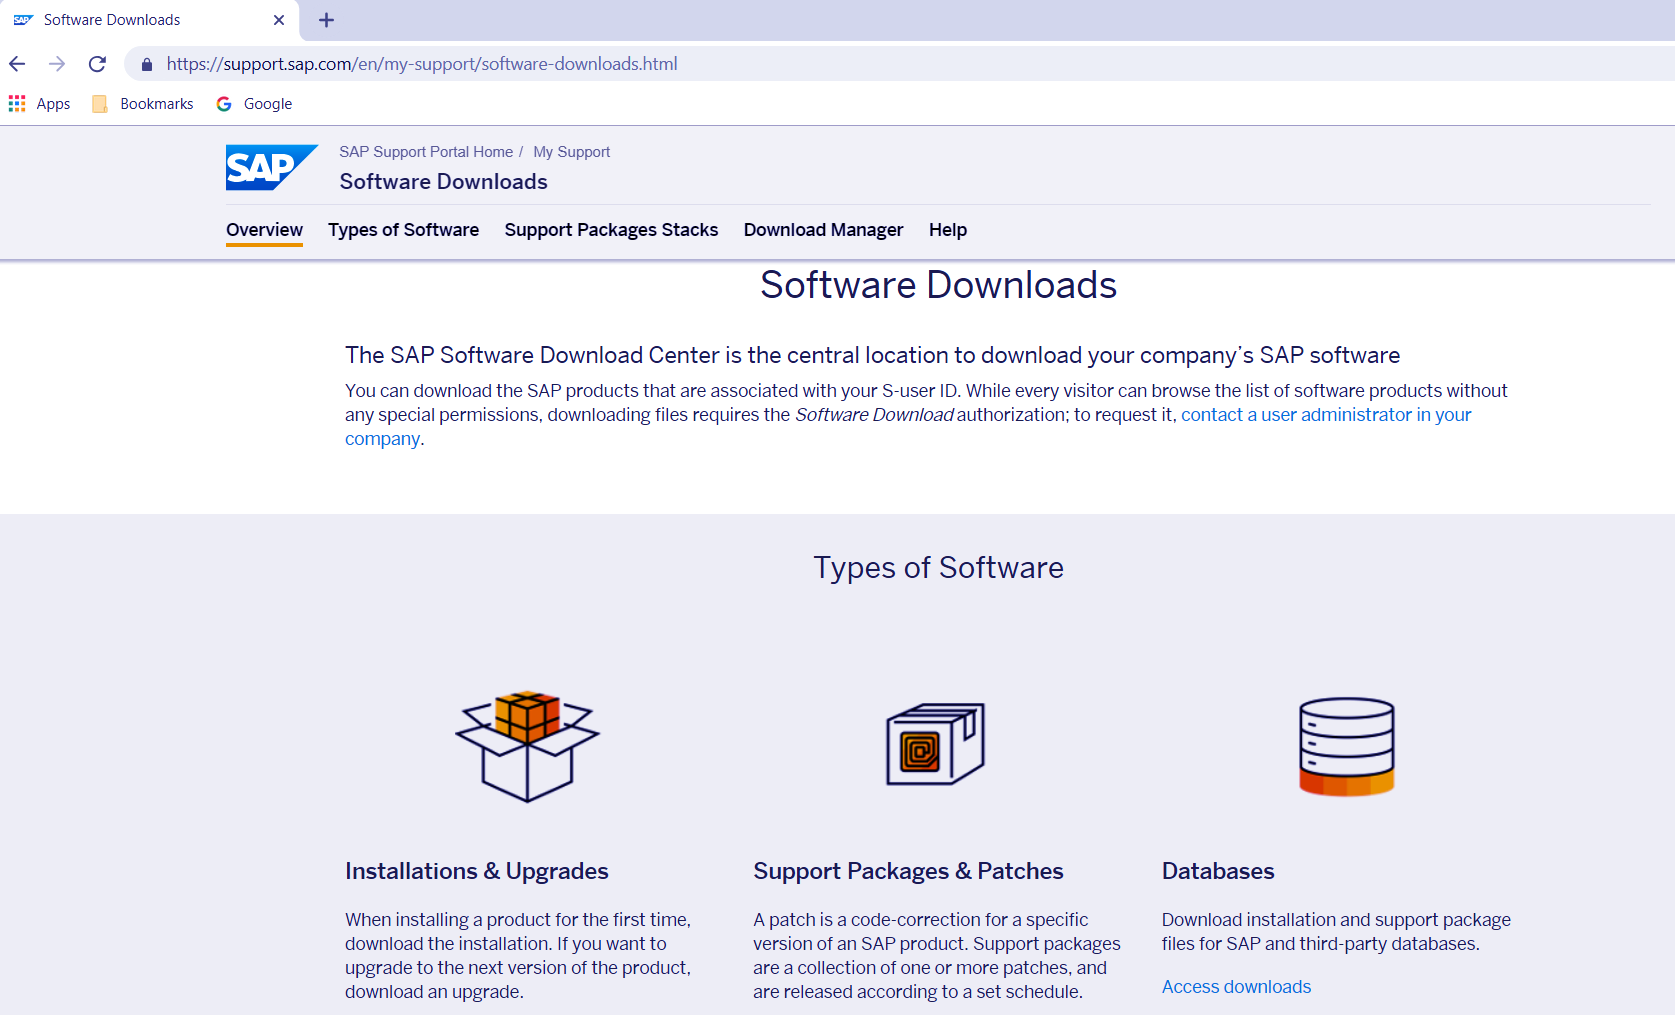Click the Types of Software section heading
1675x1015 pixels.
click(938, 568)
